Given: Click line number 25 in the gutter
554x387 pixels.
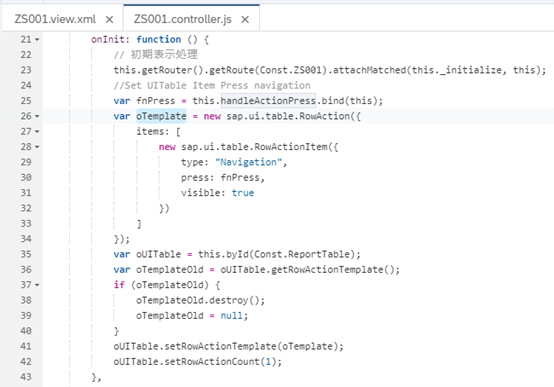Looking at the screenshot, I should tap(26, 101).
